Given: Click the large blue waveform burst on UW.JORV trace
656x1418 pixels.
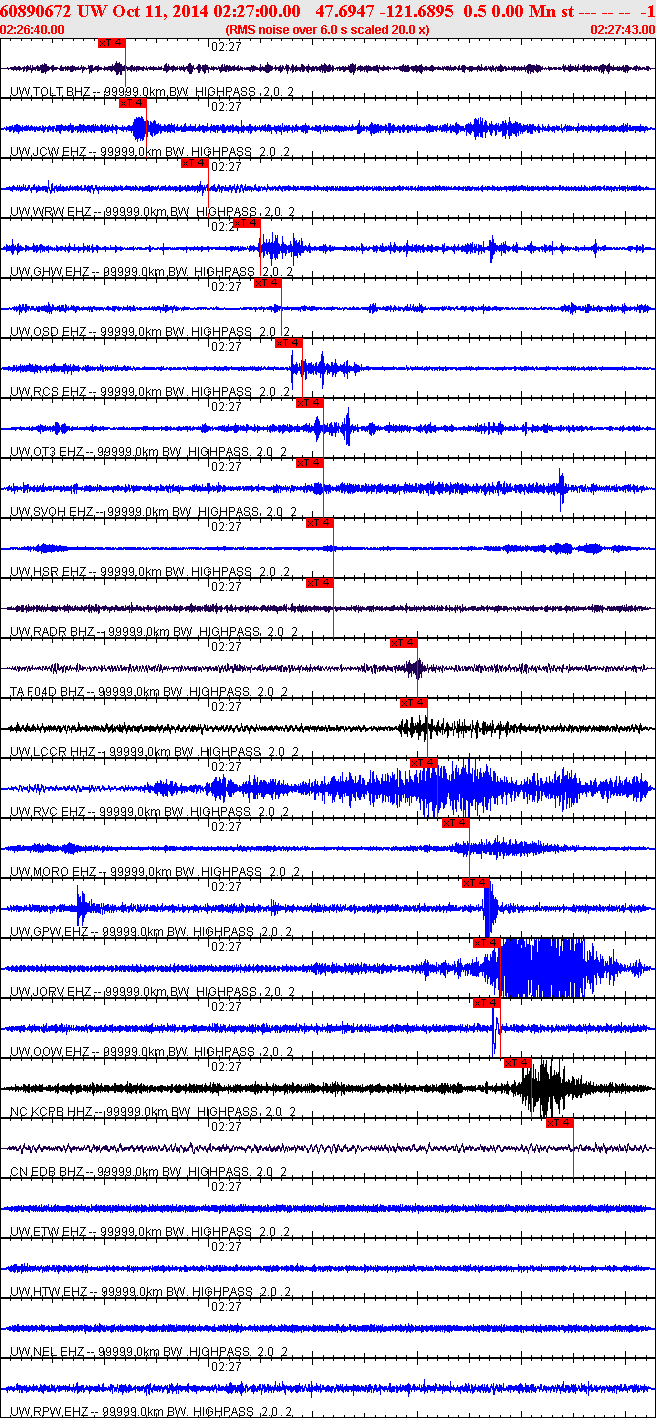Looking at the screenshot, I should point(545,968).
